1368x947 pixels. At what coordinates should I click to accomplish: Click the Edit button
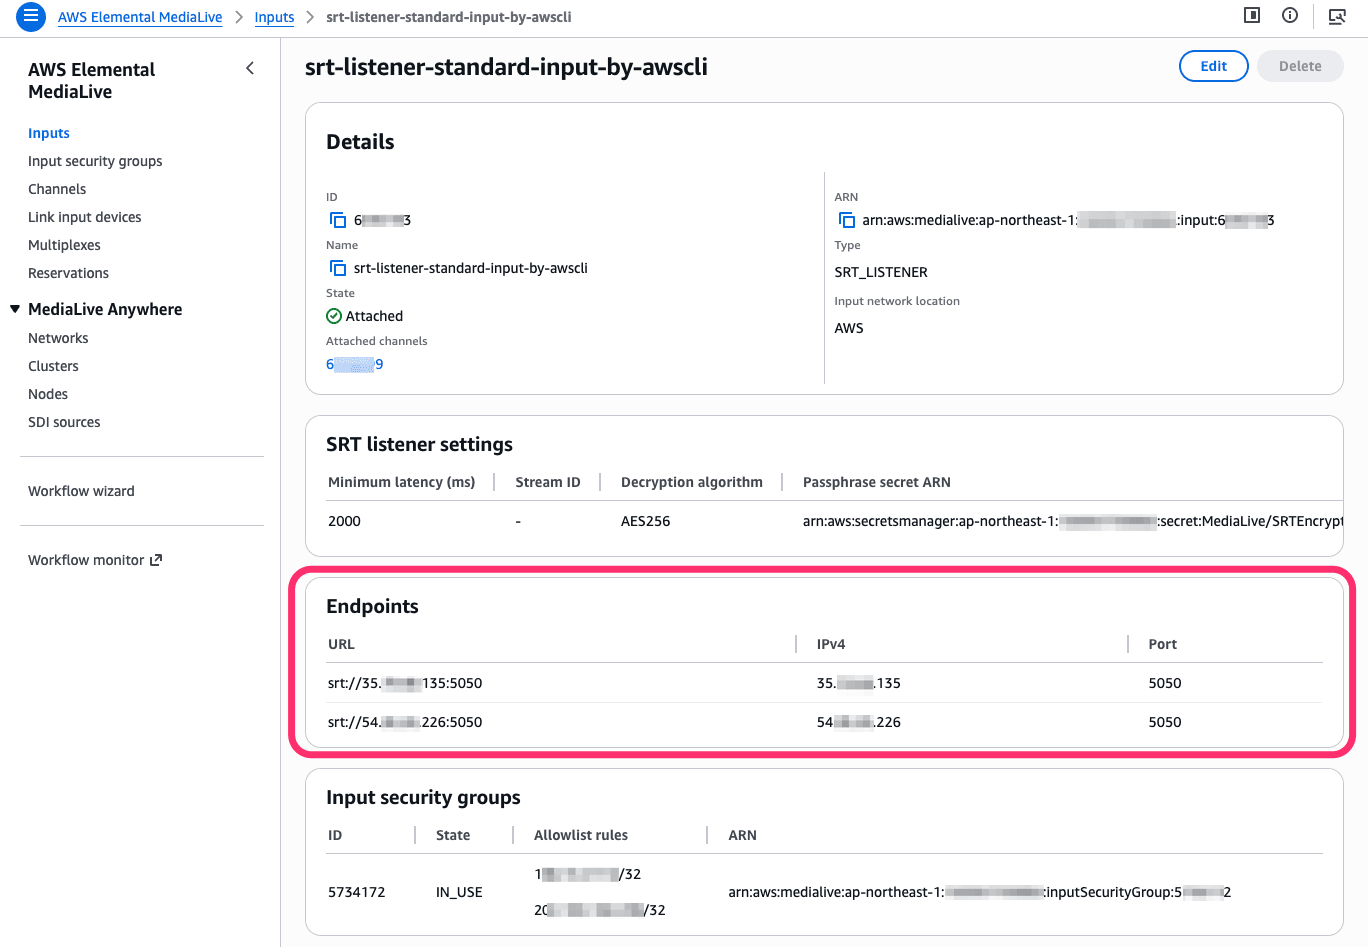[x=1214, y=66]
